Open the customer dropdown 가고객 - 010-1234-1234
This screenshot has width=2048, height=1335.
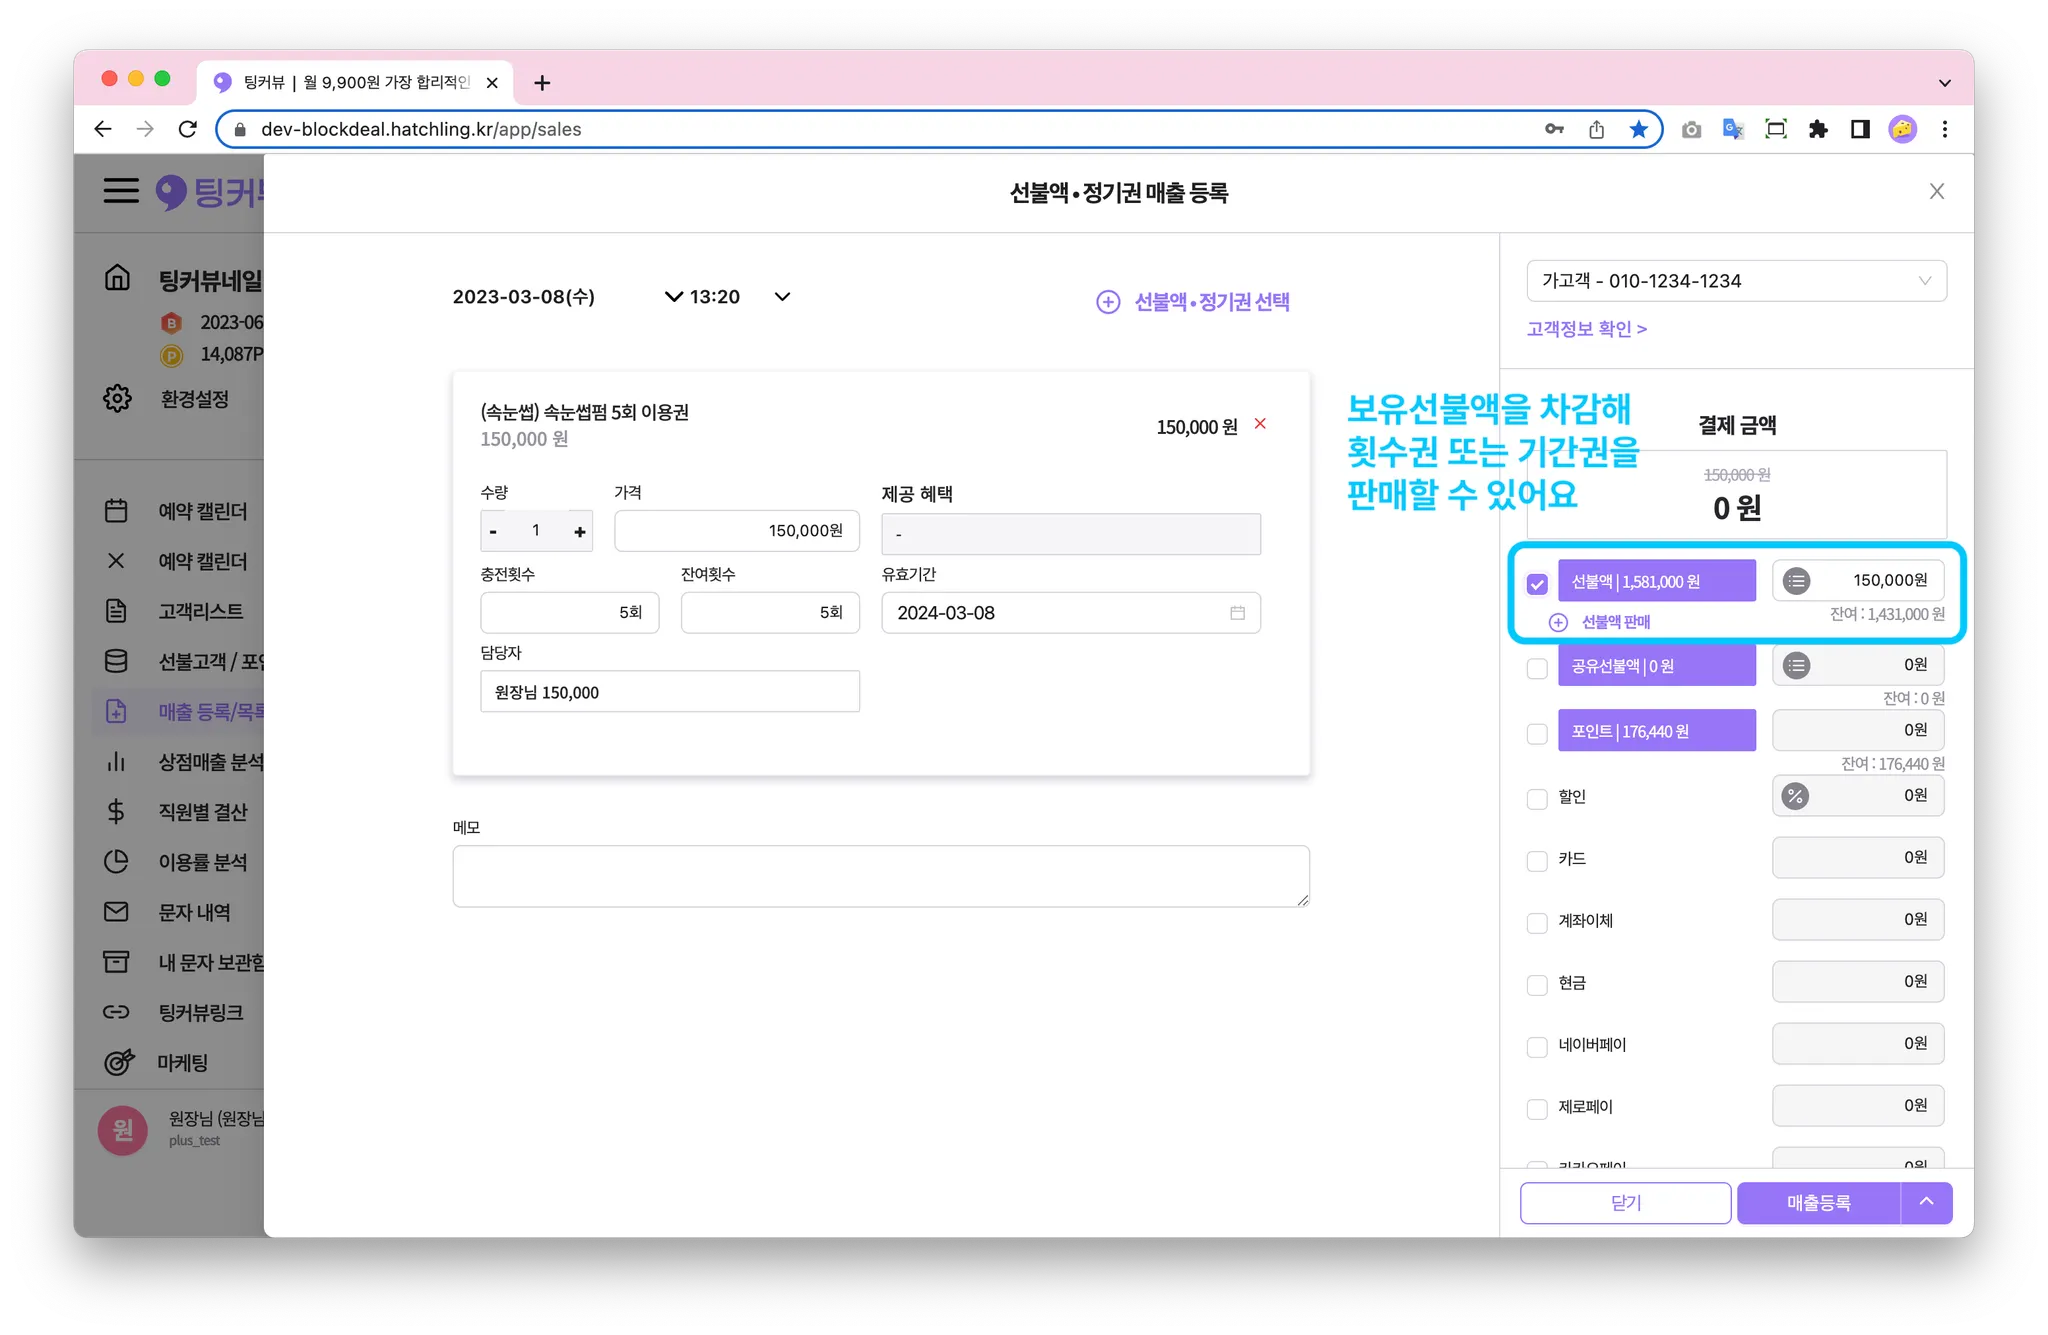[x=1736, y=281]
